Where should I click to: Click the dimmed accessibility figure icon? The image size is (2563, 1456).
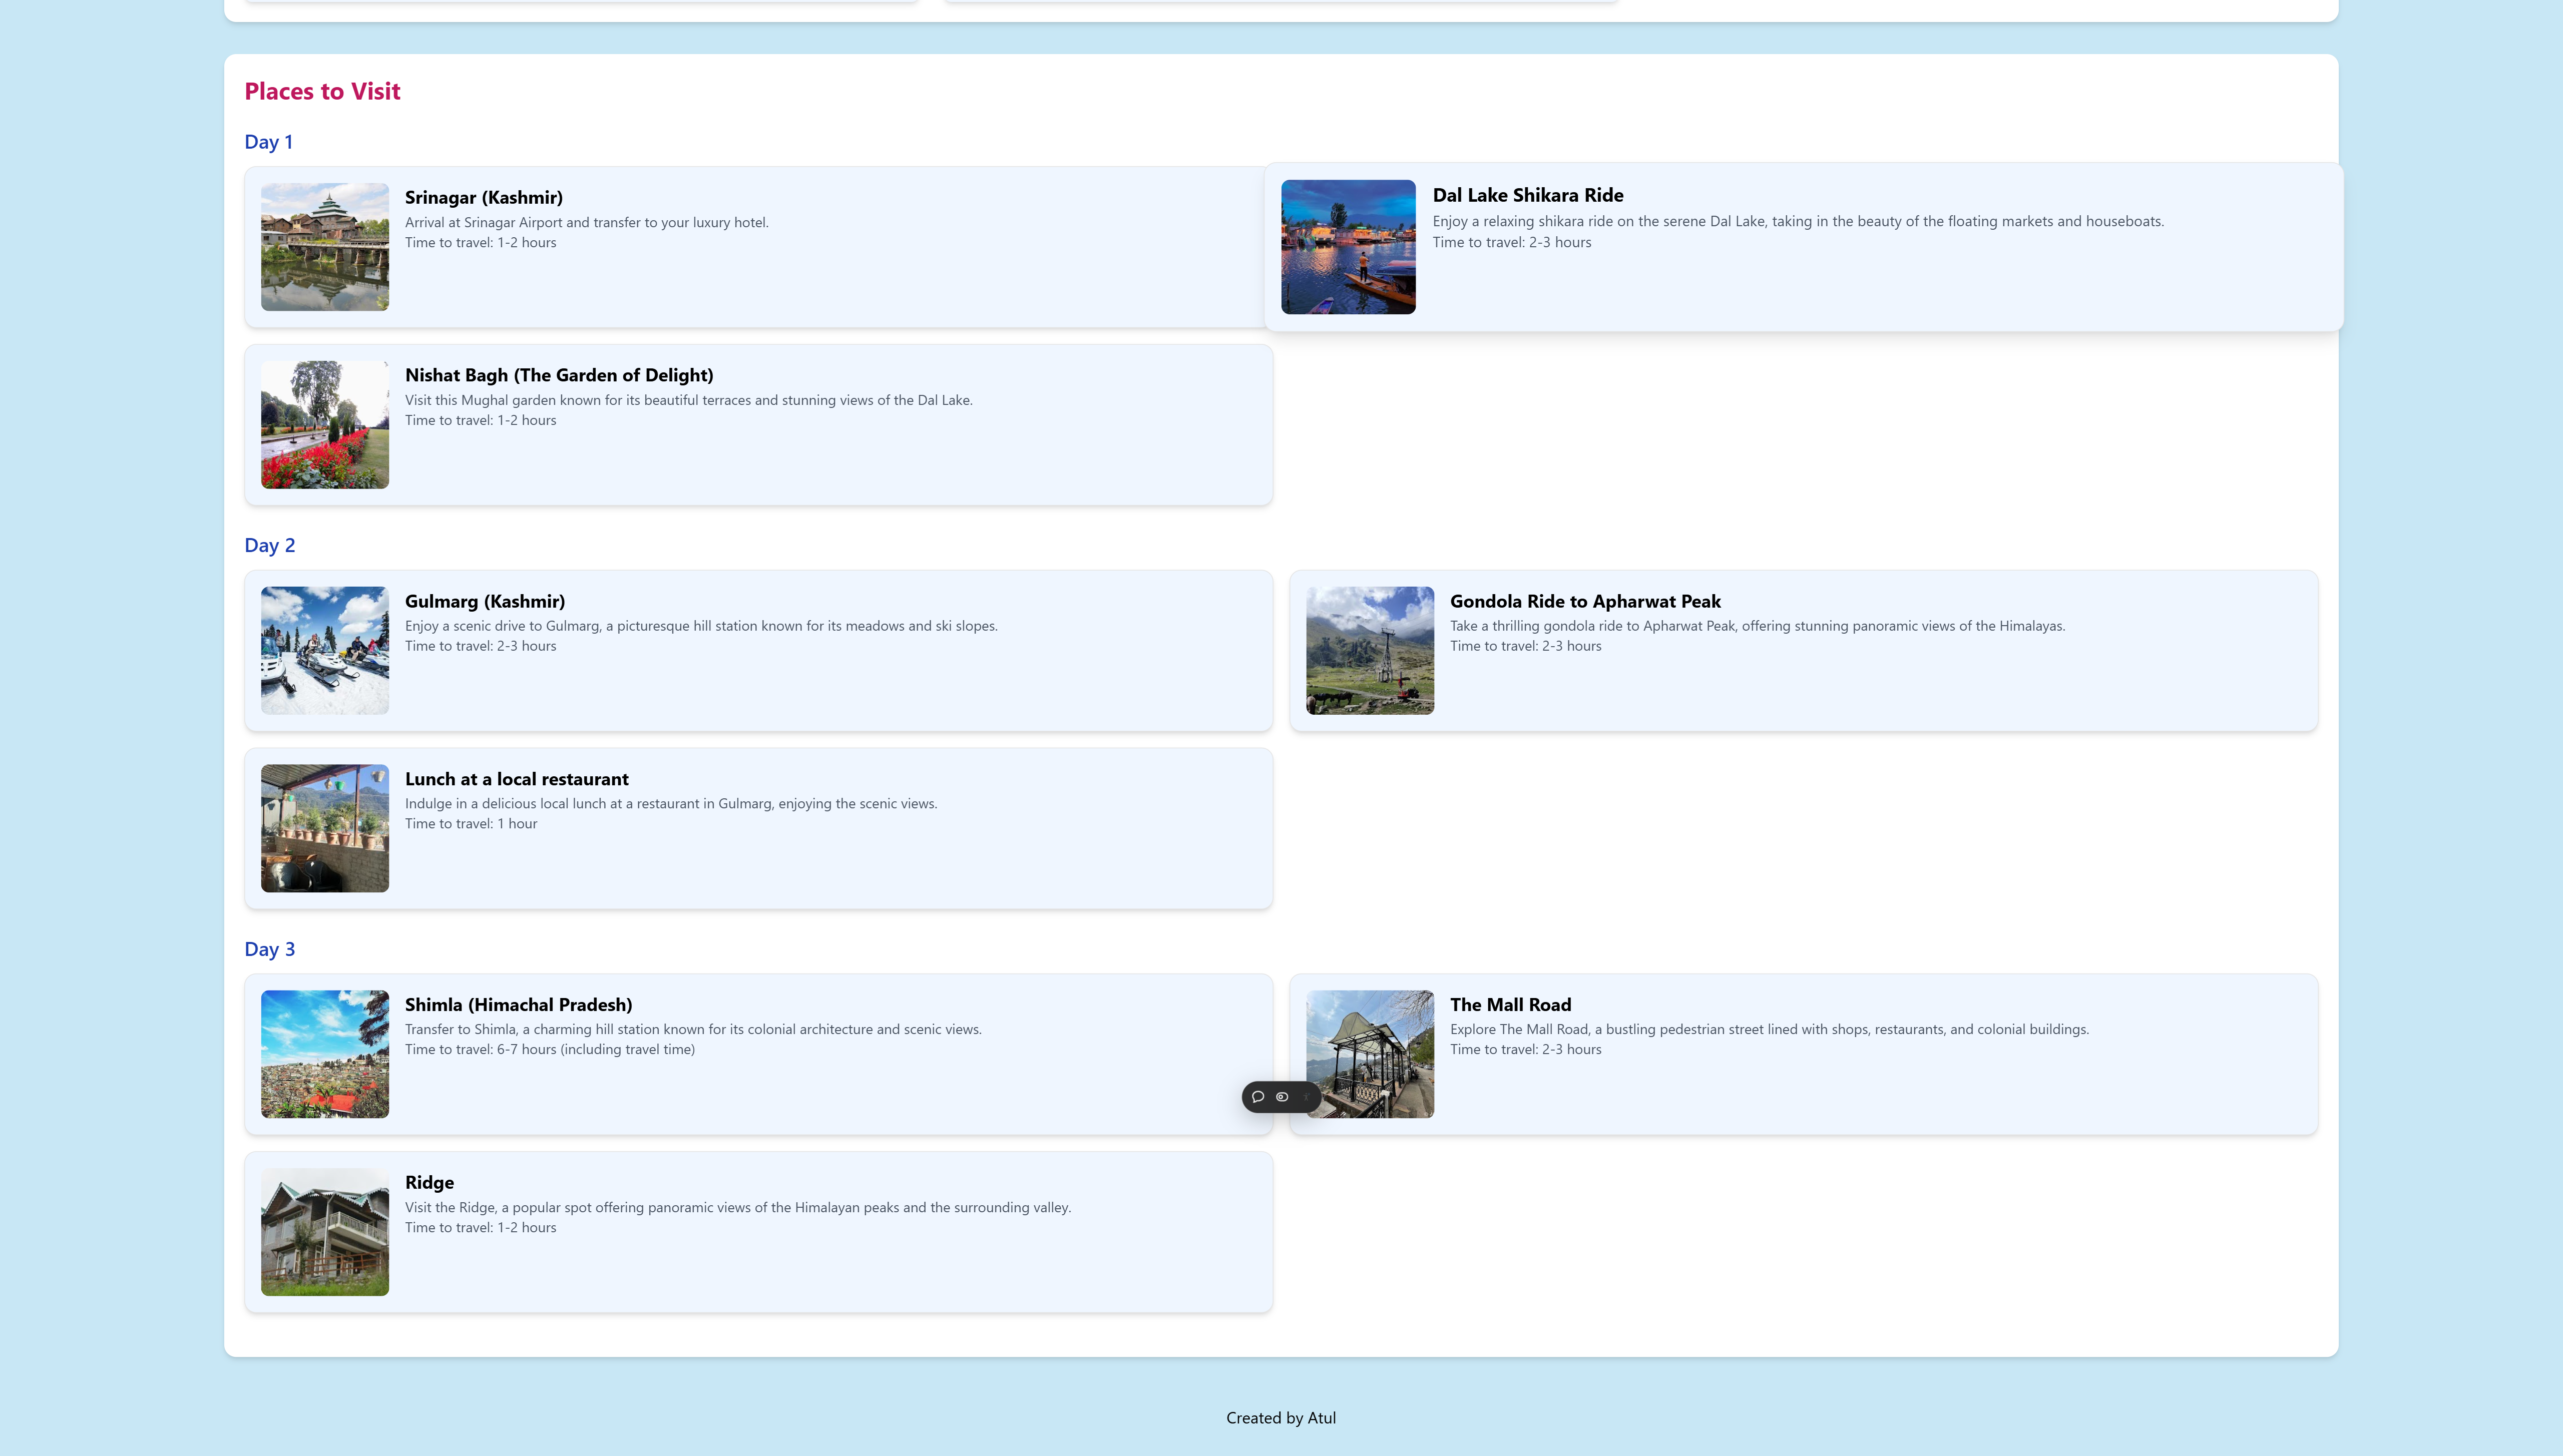point(1306,1097)
